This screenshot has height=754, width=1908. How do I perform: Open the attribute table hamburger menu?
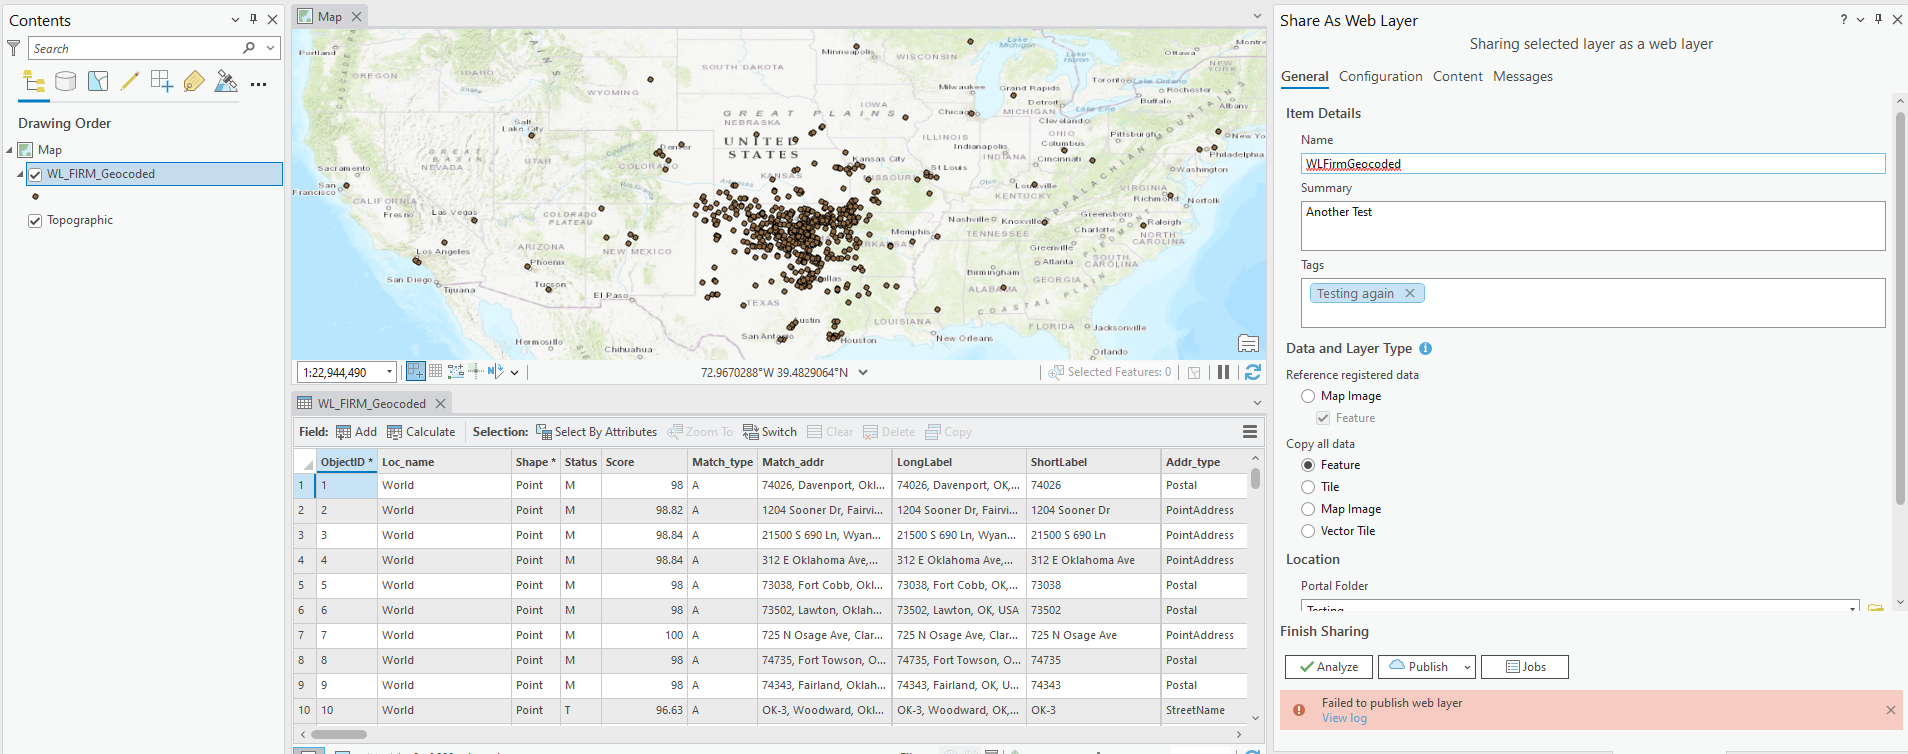(x=1249, y=432)
